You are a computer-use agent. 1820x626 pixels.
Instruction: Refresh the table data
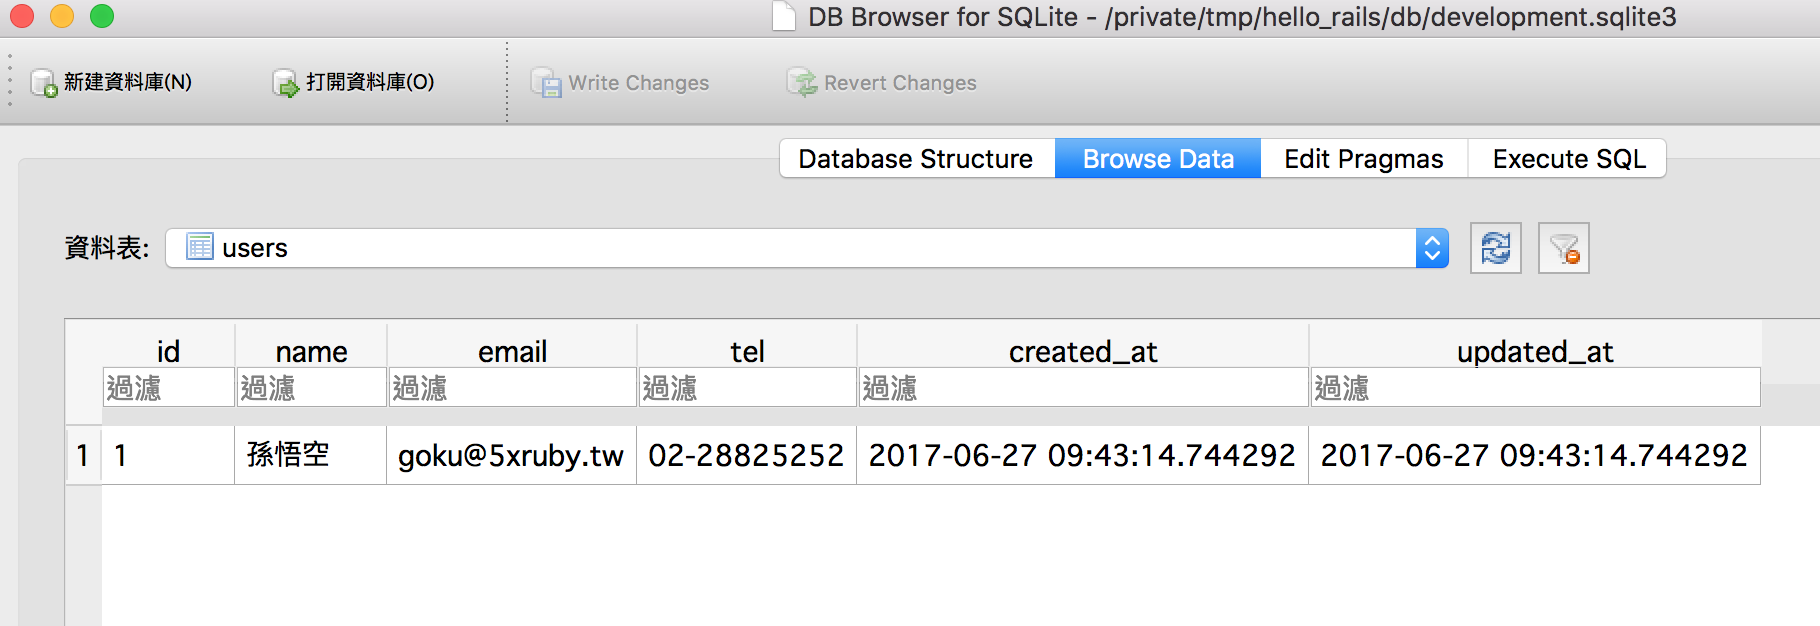[1495, 248]
